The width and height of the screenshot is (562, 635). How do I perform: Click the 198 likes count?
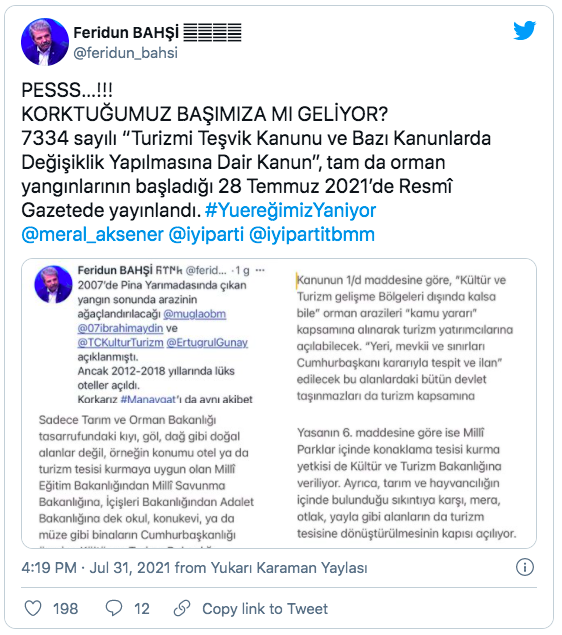click(x=66, y=609)
